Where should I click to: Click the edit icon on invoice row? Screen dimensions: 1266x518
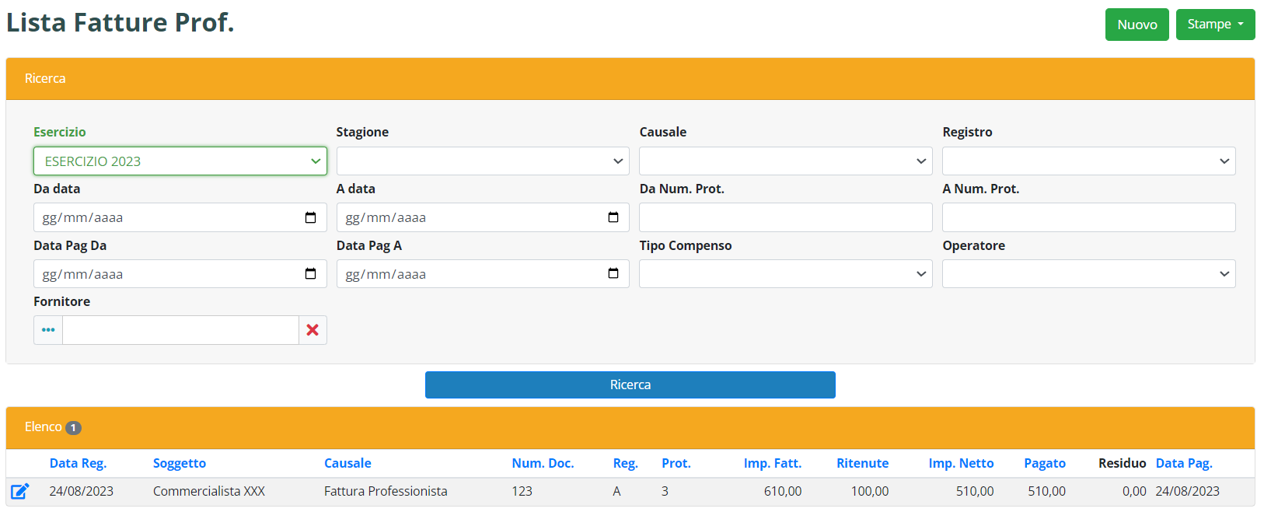(x=20, y=491)
